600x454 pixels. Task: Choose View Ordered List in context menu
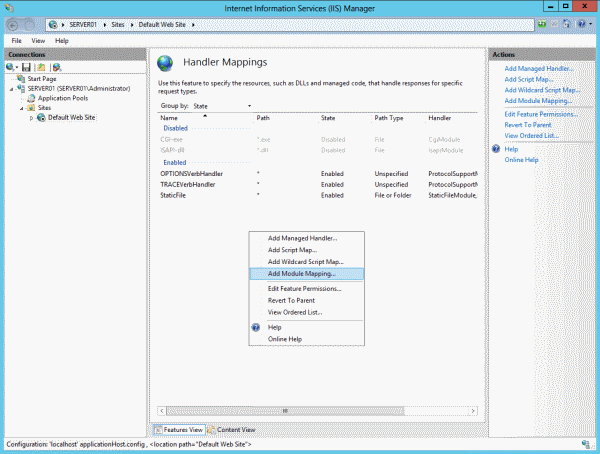tap(307, 312)
